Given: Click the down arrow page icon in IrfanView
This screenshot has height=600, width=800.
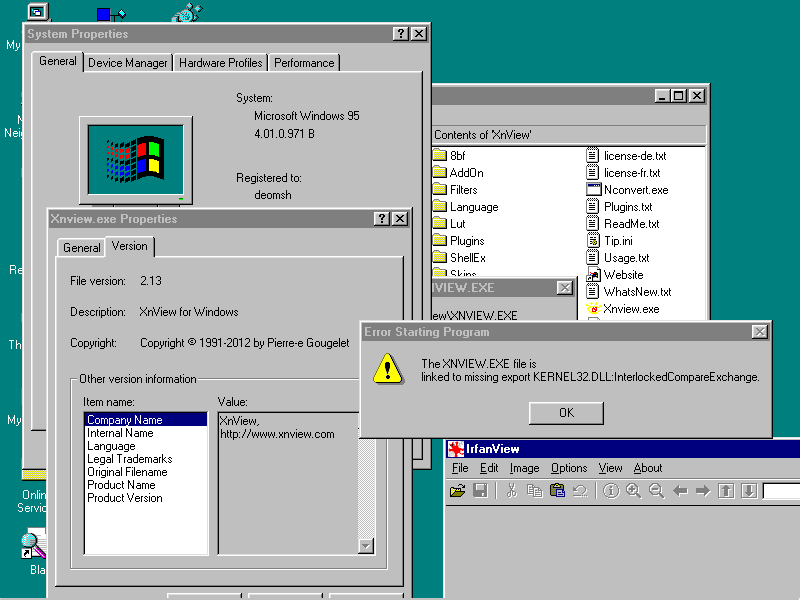Looking at the screenshot, I should tap(749, 491).
